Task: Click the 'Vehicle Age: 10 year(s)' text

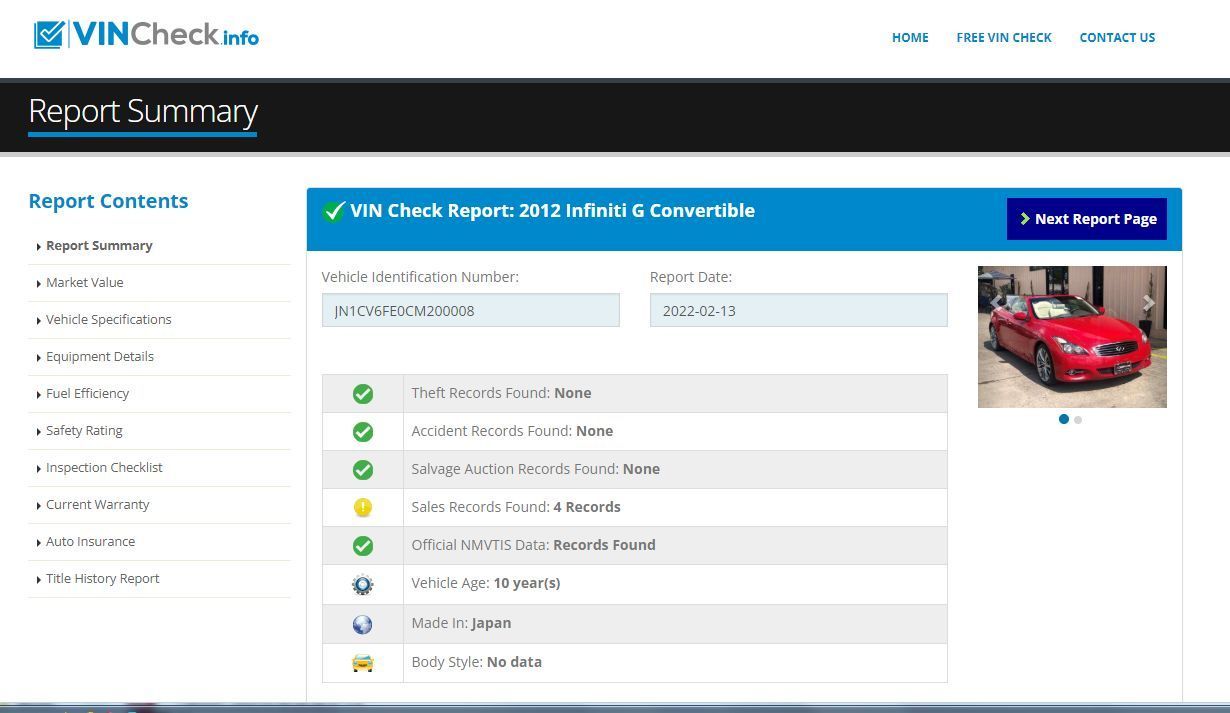Action: point(485,583)
